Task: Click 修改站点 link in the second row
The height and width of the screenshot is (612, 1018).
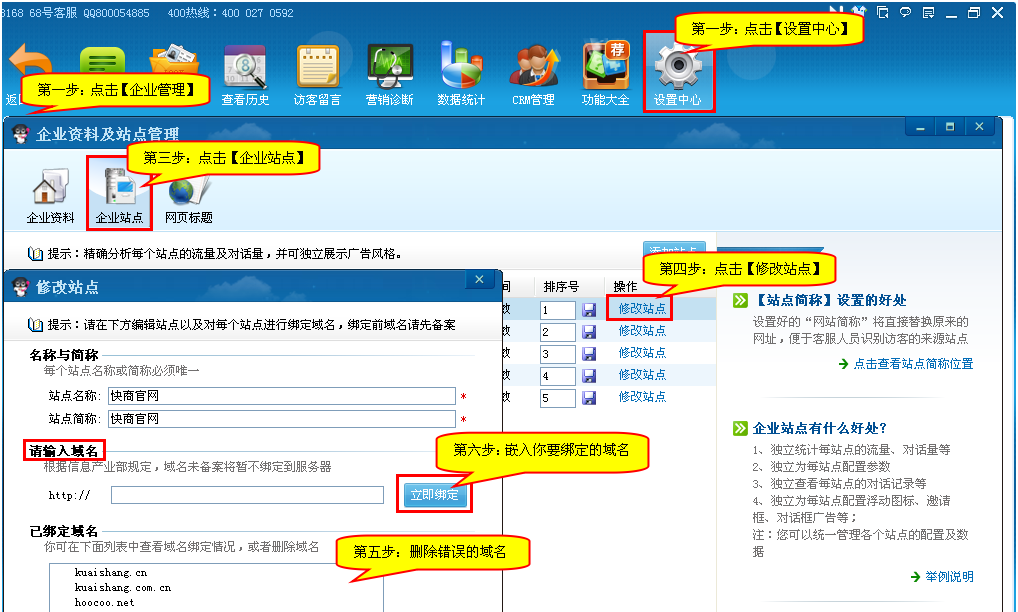Action: click(642, 331)
